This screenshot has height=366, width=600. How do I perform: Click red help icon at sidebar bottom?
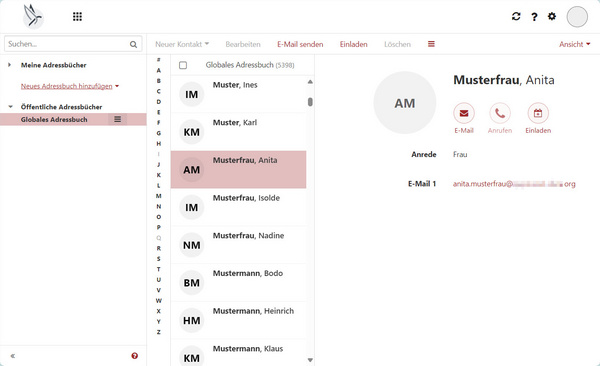[134, 356]
